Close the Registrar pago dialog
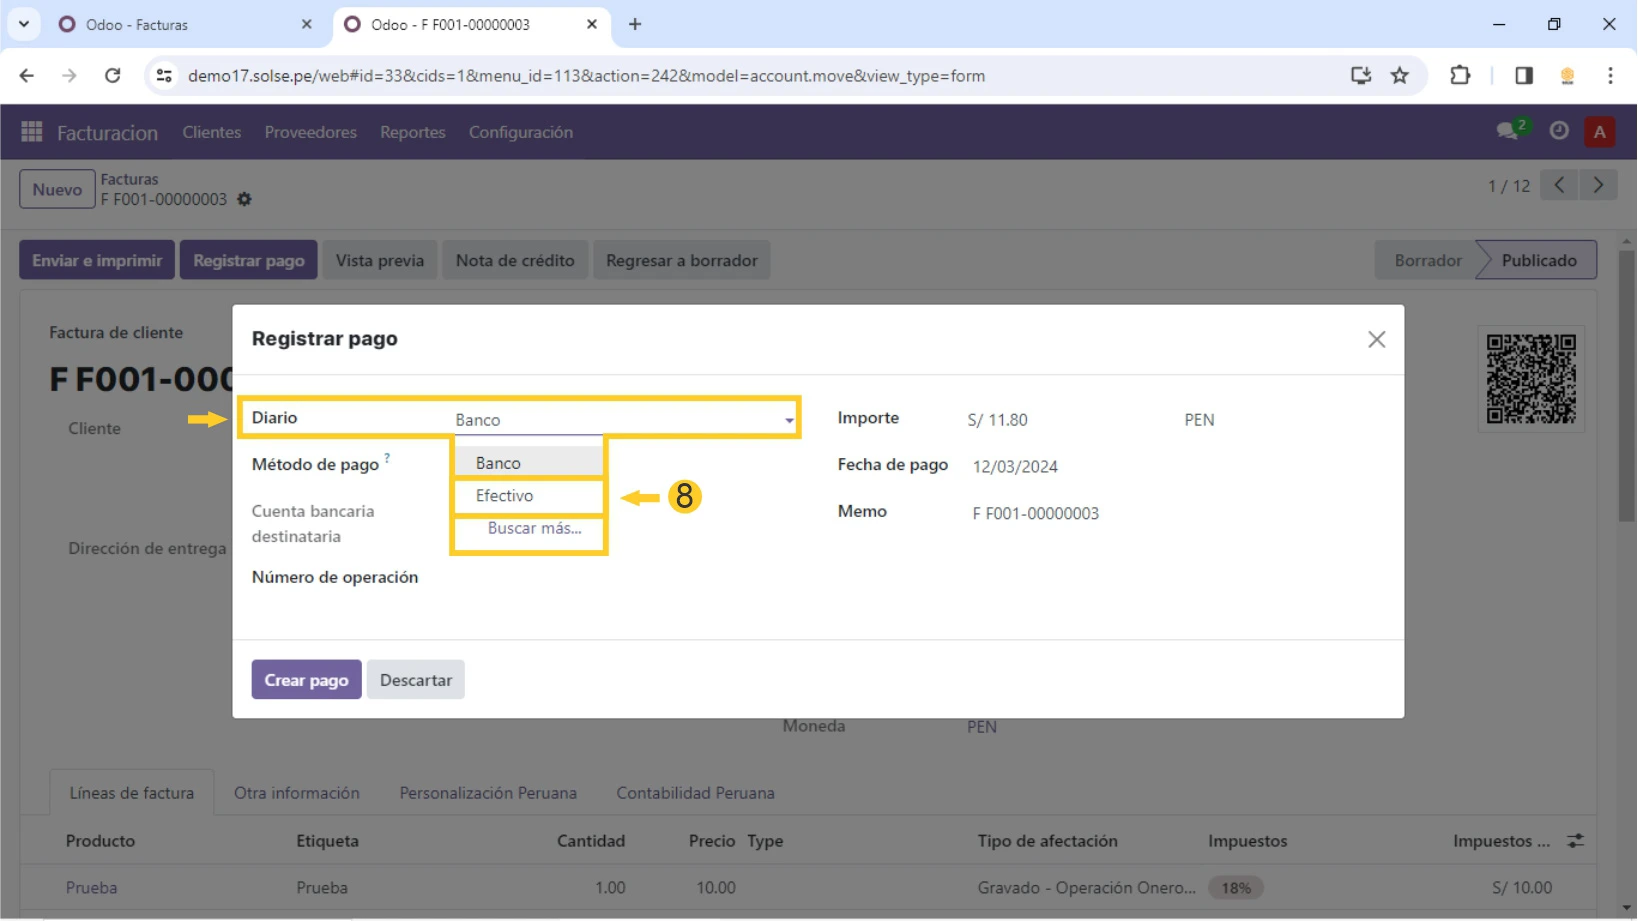Screen dimensions: 1638x921 [x=1376, y=340]
